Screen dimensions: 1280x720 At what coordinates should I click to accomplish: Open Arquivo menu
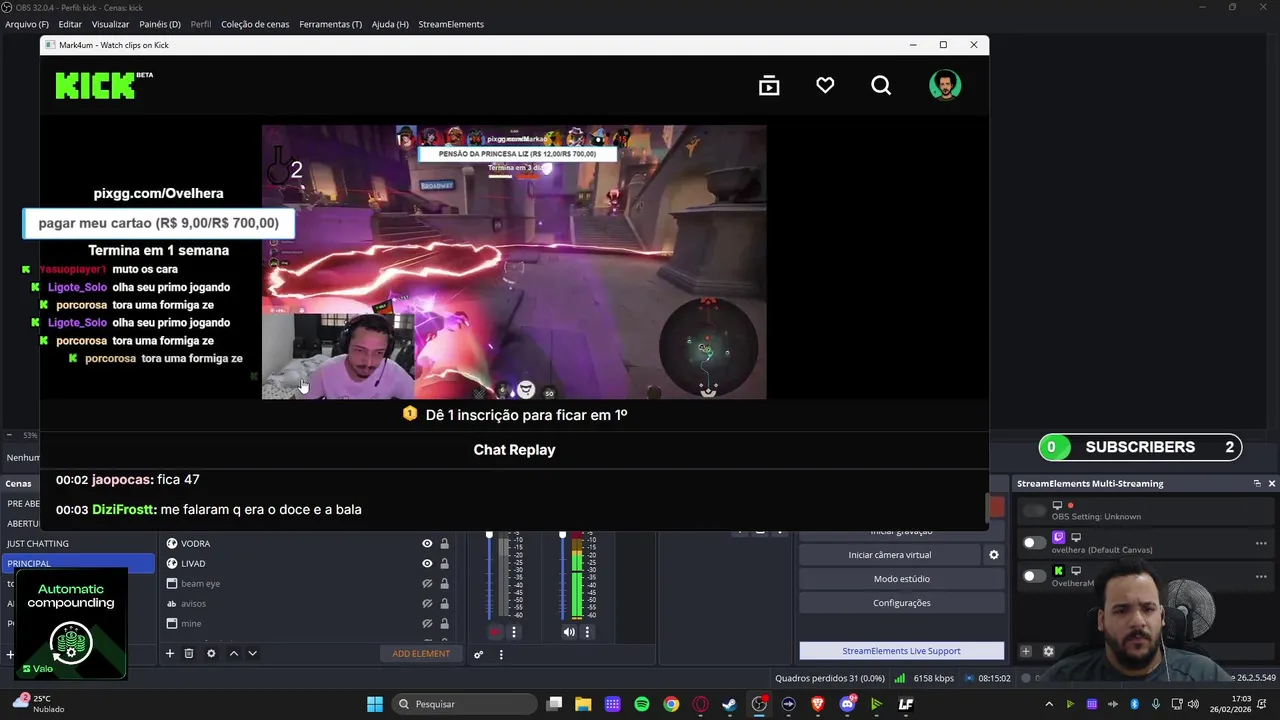(27, 24)
